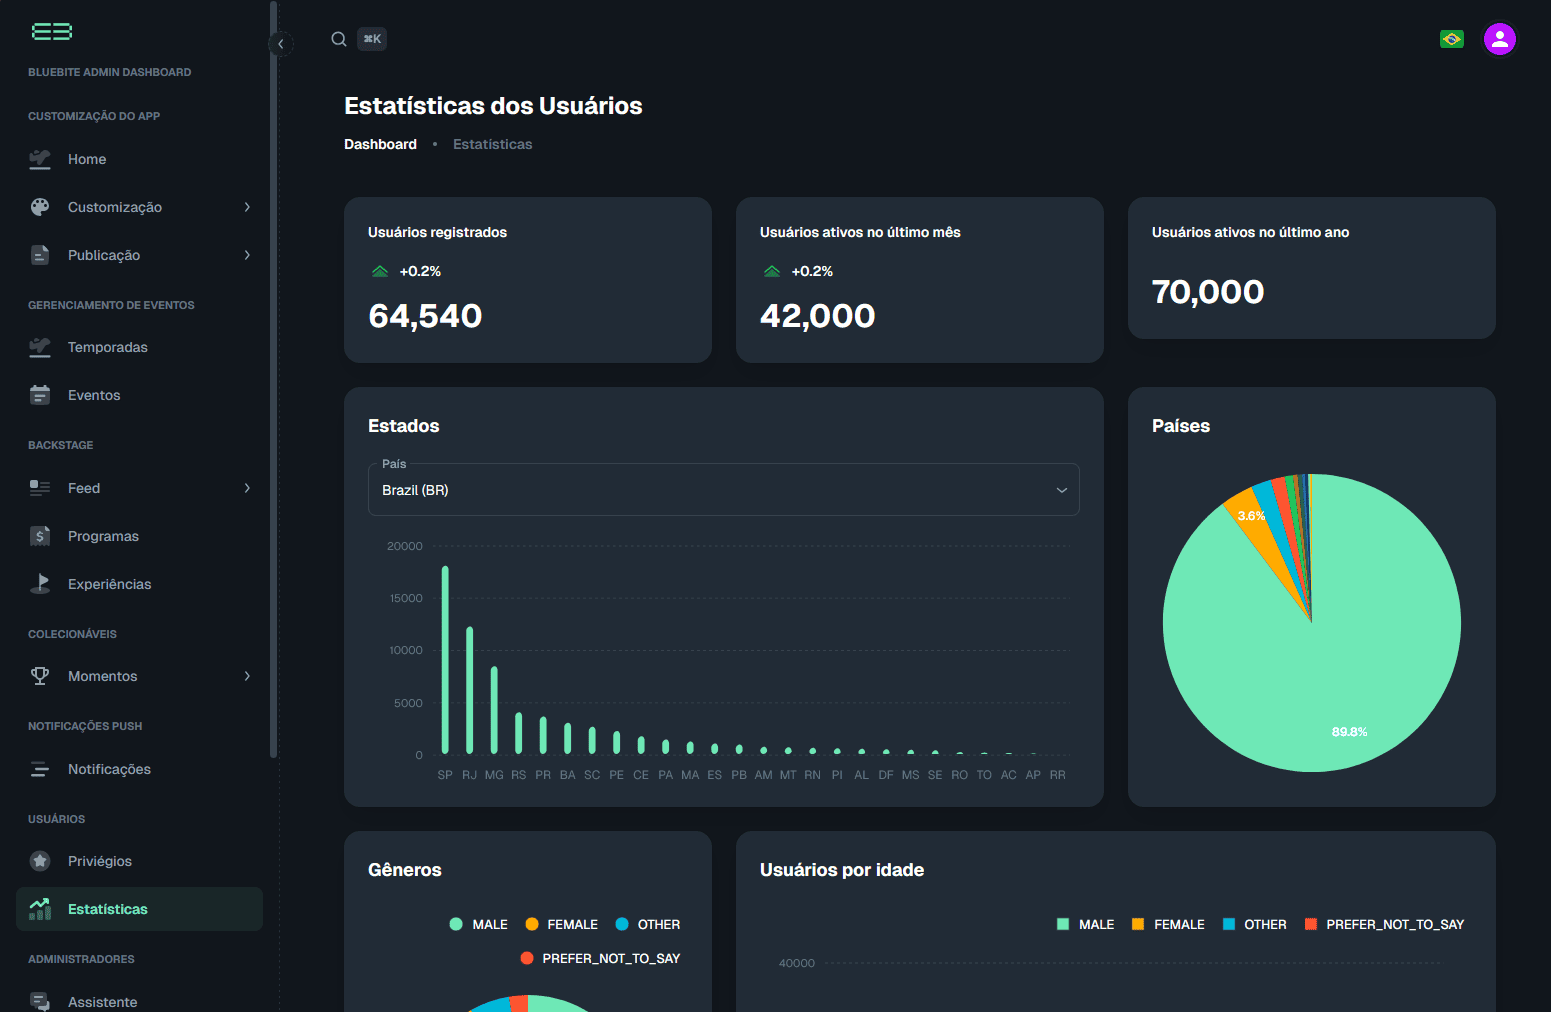Click the orange FEMALE legend swatch
1551x1012 pixels.
pyautogui.click(x=530, y=924)
